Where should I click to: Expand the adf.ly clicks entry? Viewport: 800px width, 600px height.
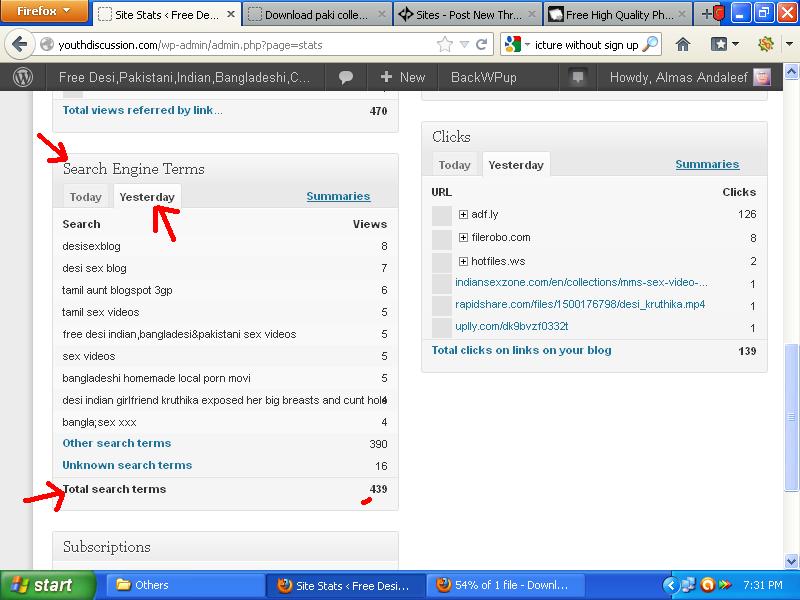click(x=463, y=214)
